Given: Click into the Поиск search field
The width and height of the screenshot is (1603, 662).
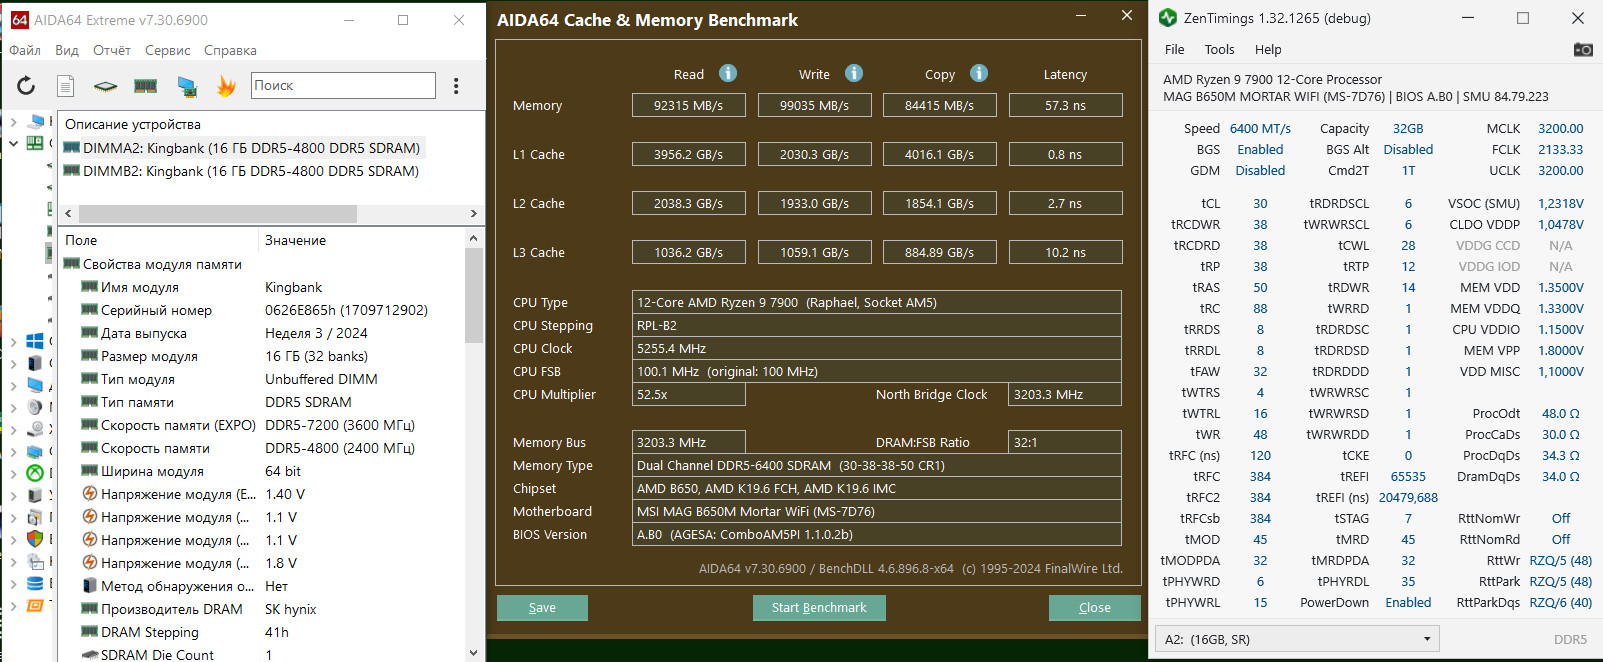Looking at the screenshot, I should (343, 85).
